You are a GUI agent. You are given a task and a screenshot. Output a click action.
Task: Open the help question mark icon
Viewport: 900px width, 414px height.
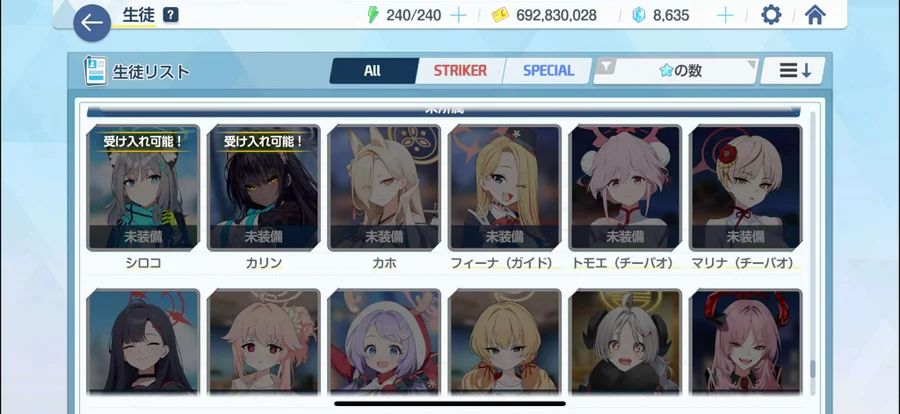pos(170,15)
